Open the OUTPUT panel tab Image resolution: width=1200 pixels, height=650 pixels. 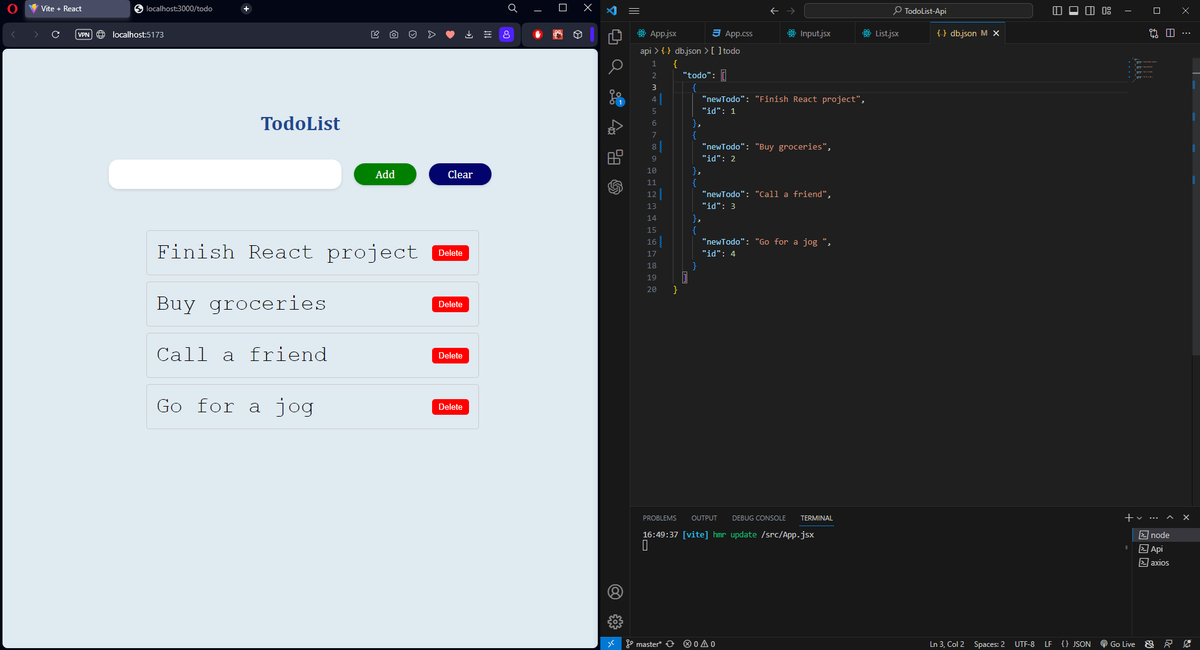(x=704, y=518)
